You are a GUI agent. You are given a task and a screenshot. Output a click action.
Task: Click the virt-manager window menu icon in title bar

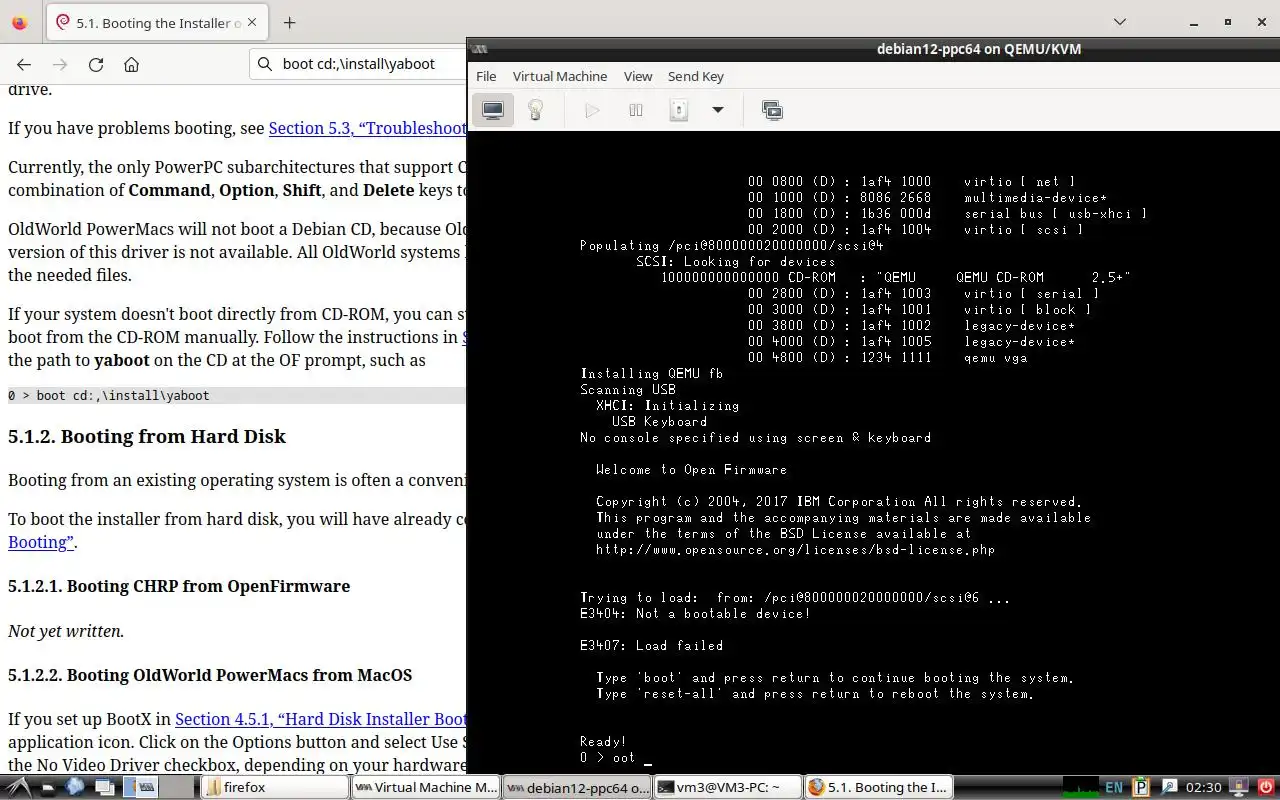click(481, 48)
